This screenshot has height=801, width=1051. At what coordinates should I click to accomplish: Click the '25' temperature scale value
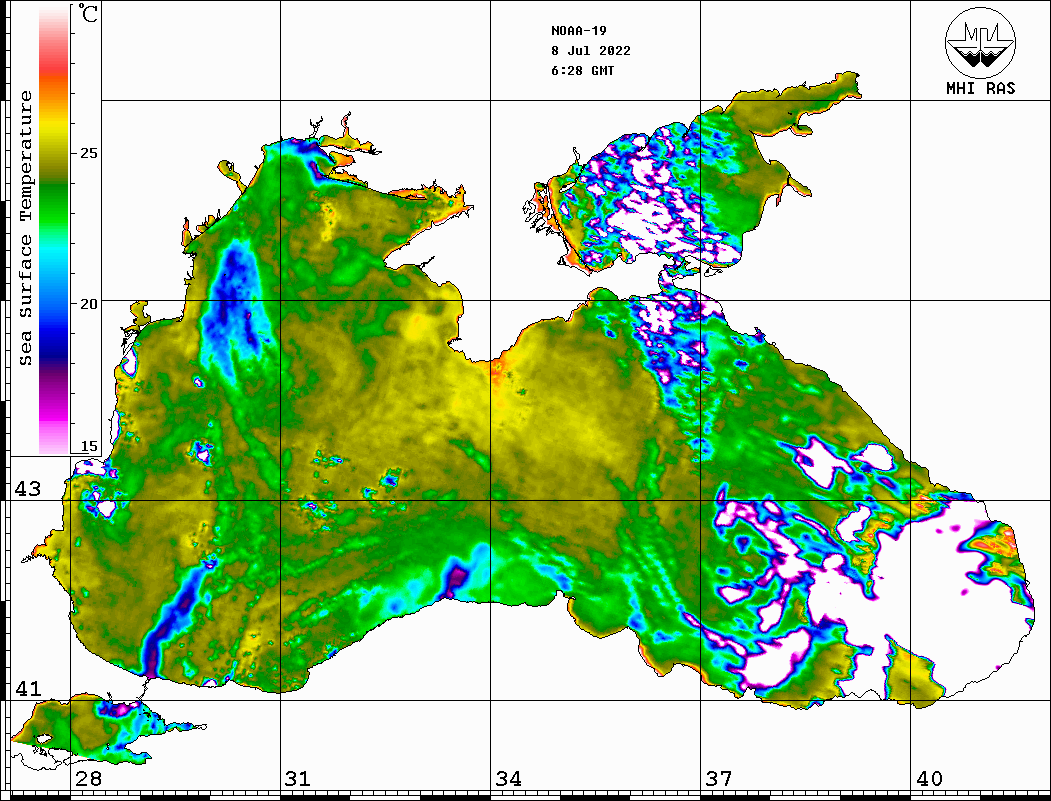pyautogui.click(x=88, y=153)
